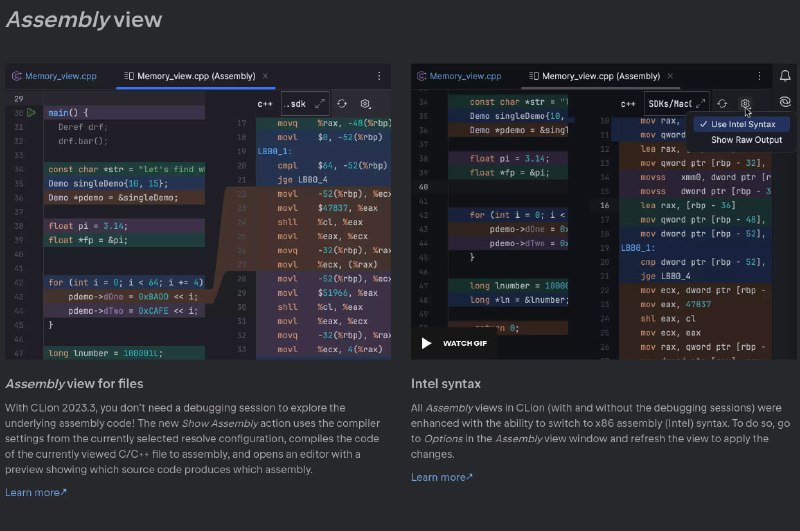Image resolution: width=800 pixels, height=531 pixels.
Task: Click the LBB0_1: label in left assembly
Action: tap(274, 151)
